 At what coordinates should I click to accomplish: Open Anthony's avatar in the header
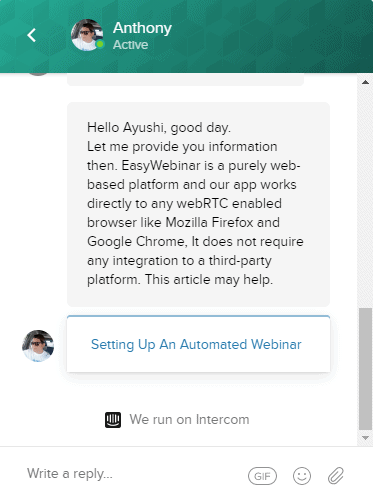click(x=87, y=35)
